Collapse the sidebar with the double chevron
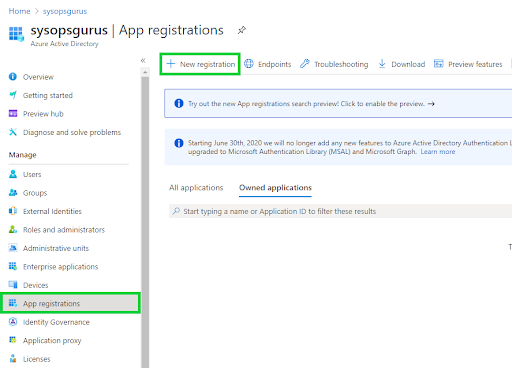Image resolution: width=512 pixels, height=368 pixels. point(143,60)
